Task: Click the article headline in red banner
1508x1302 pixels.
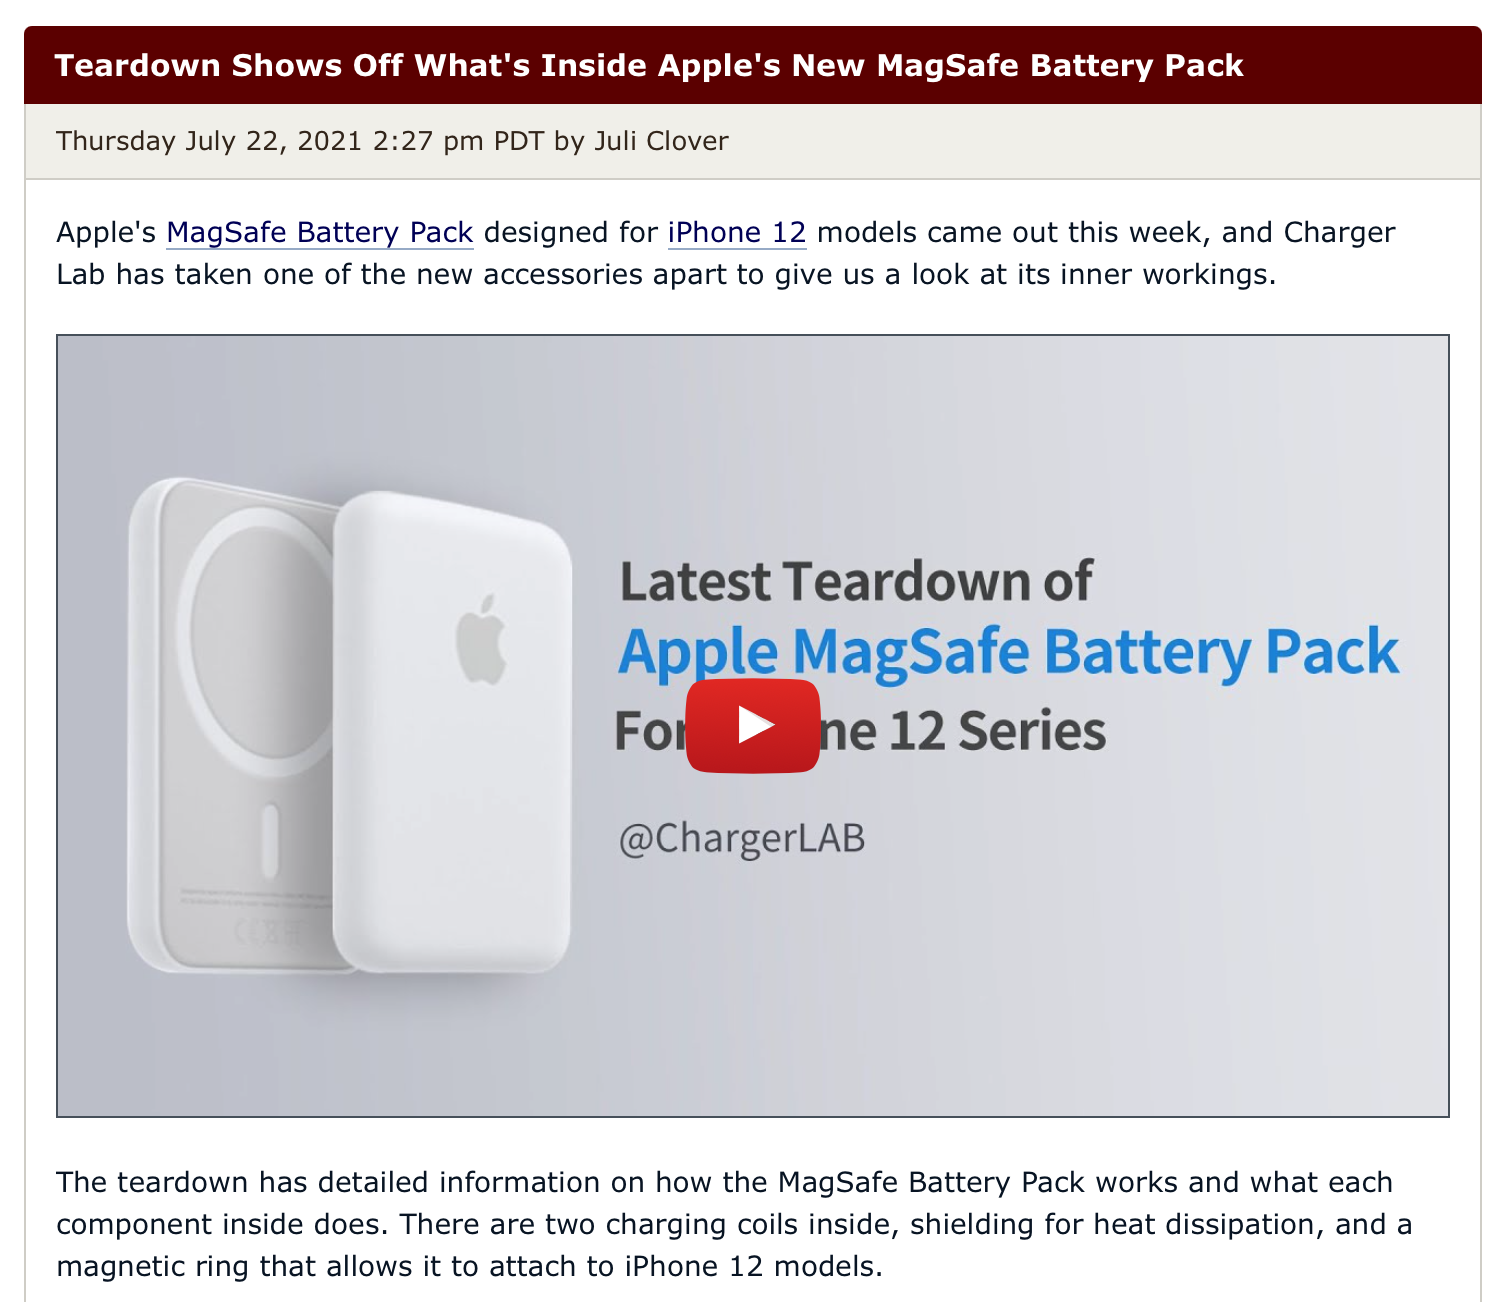Action: pyautogui.click(x=649, y=65)
